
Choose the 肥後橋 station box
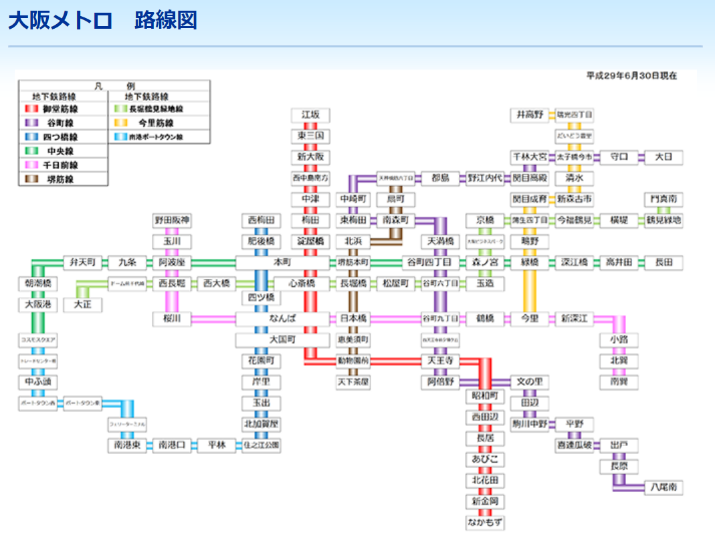[x=261, y=241]
